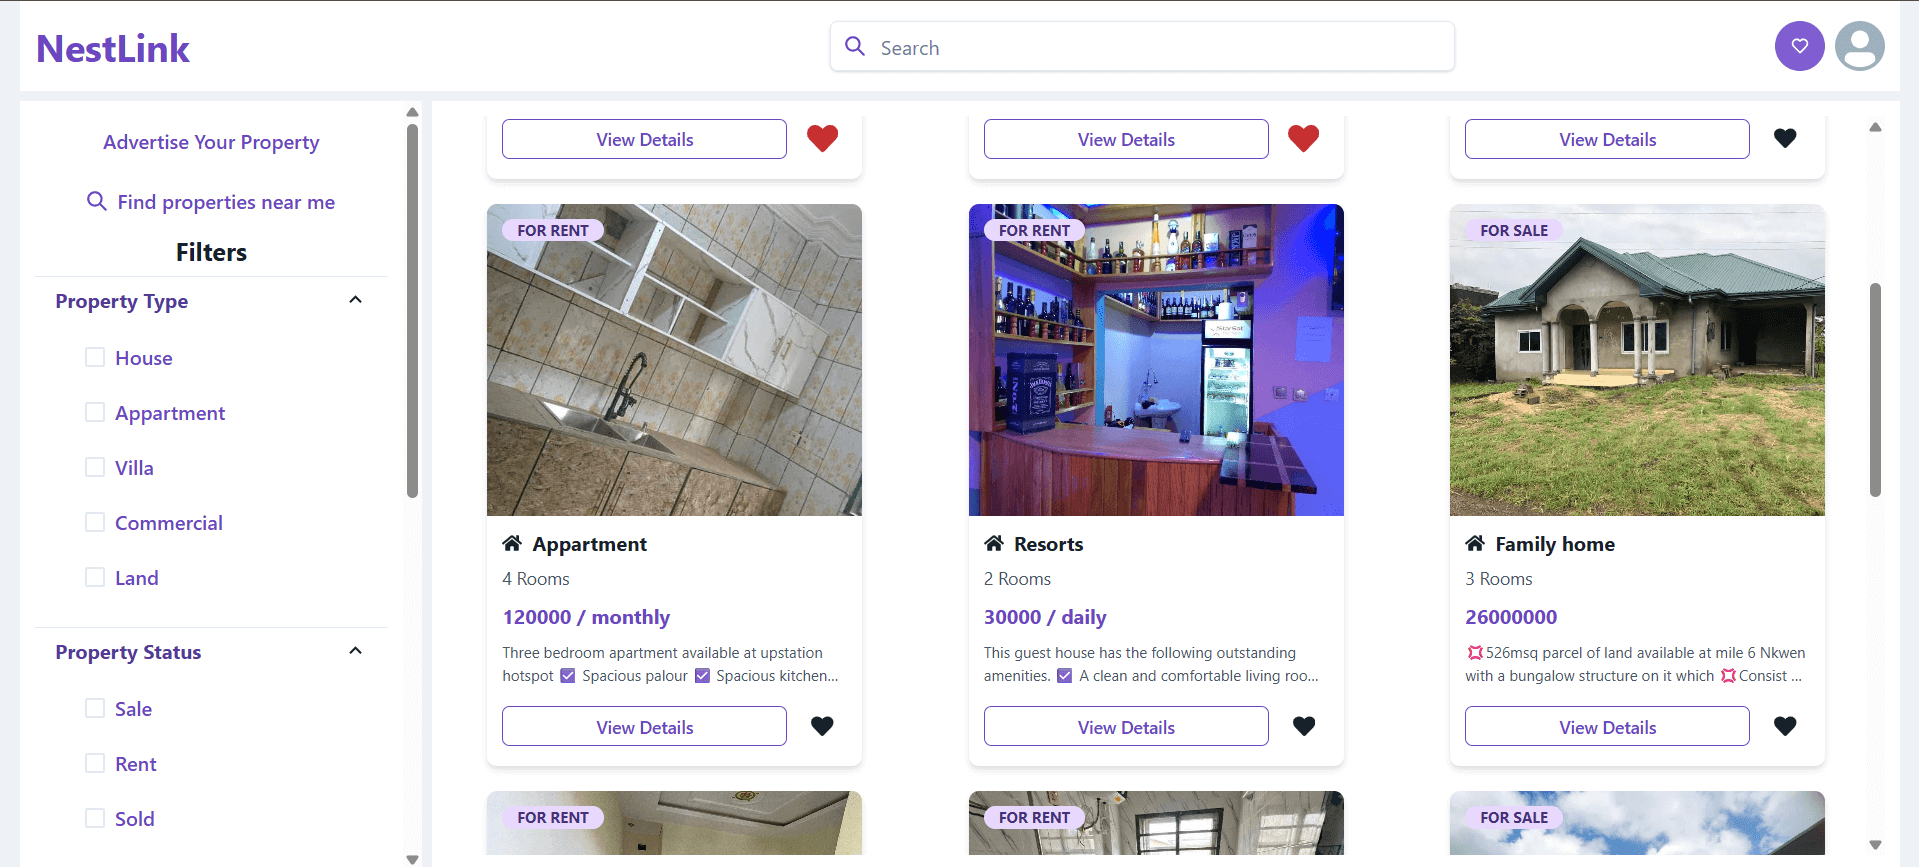Click View Details in top-right card
The image size is (1919, 867).
pyautogui.click(x=1607, y=139)
